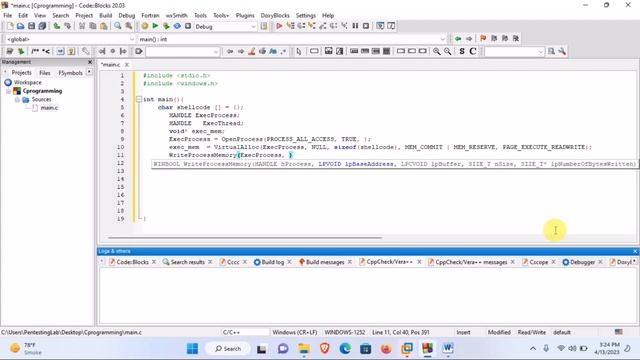Zoom out with the magnifier minus icon
Screen dimensions: 640x360
(448, 51)
